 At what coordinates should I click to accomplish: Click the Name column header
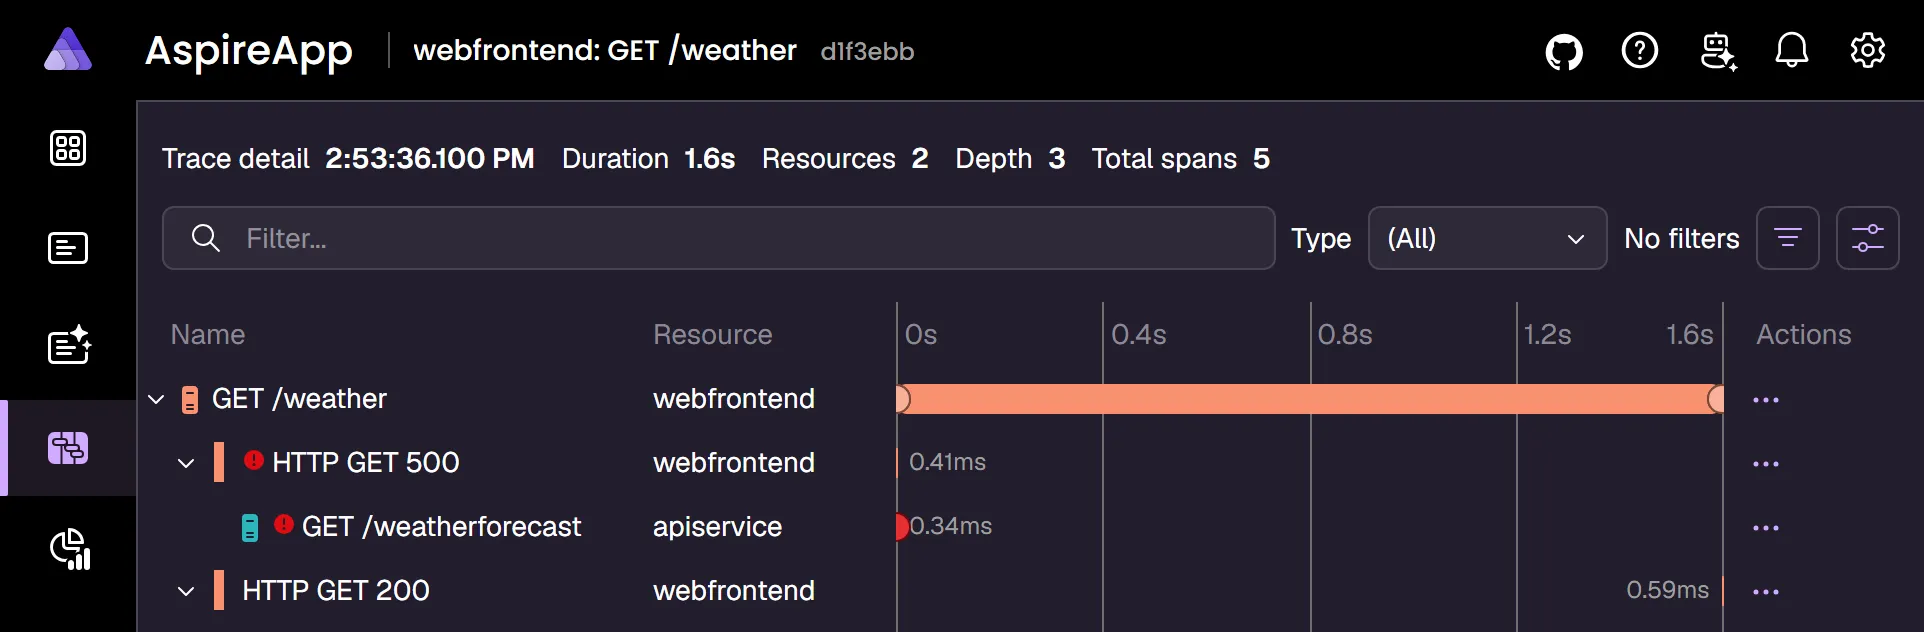click(x=208, y=334)
